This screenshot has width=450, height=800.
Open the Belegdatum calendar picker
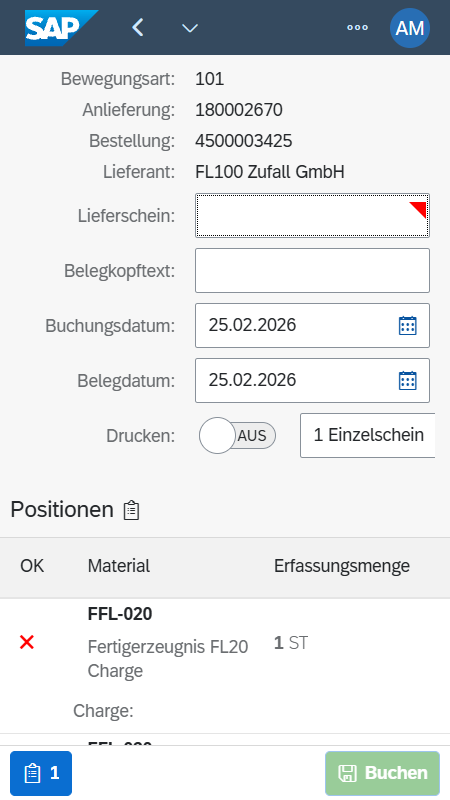(408, 381)
